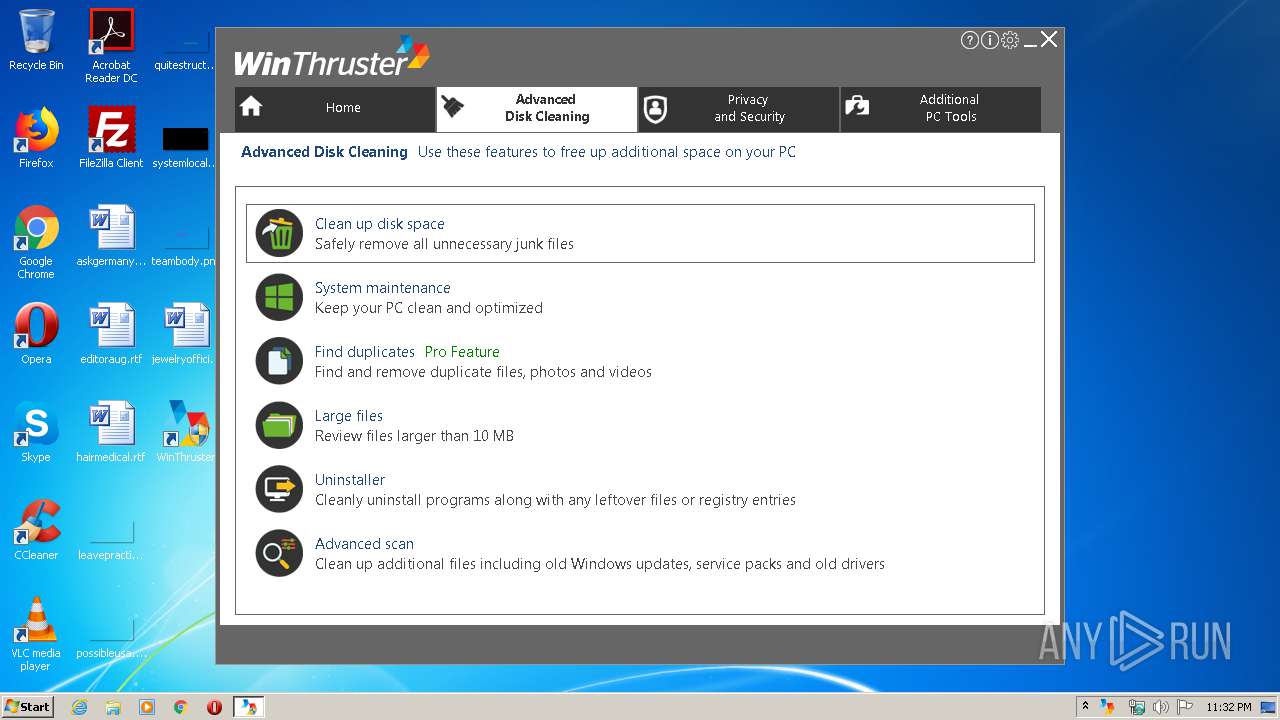Open the Advanced scan link
The image size is (1280, 720).
pyautogui.click(x=364, y=544)
